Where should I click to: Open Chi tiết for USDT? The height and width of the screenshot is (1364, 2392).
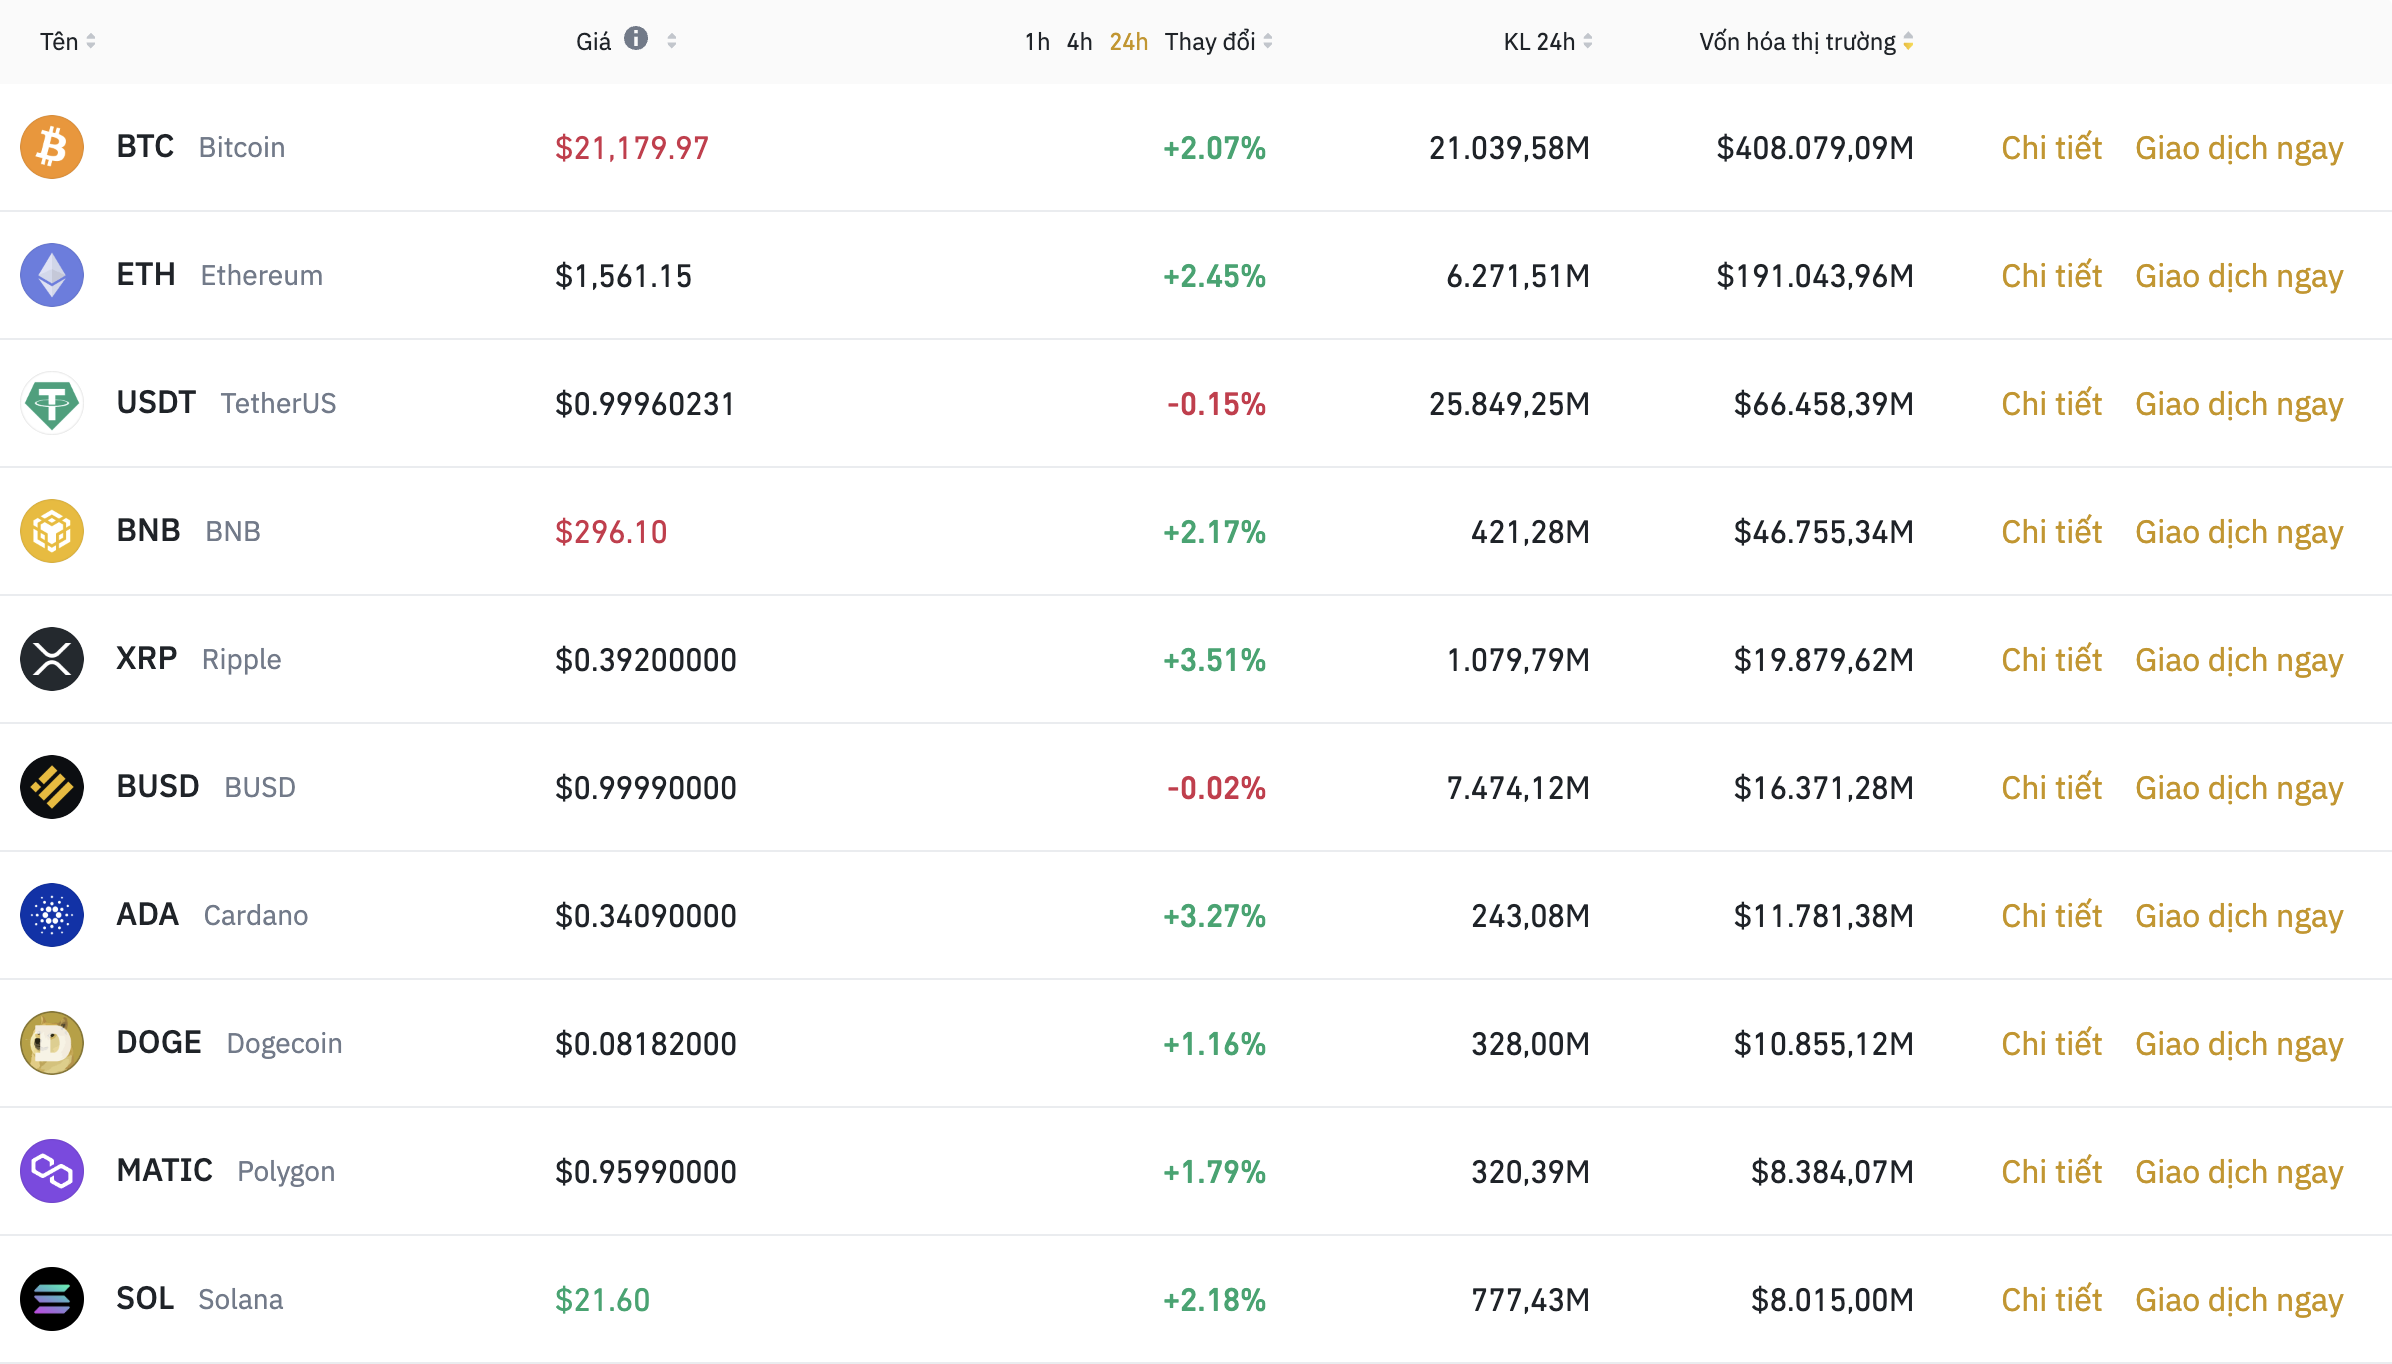pyautogui.click(x=2051, y=404)
